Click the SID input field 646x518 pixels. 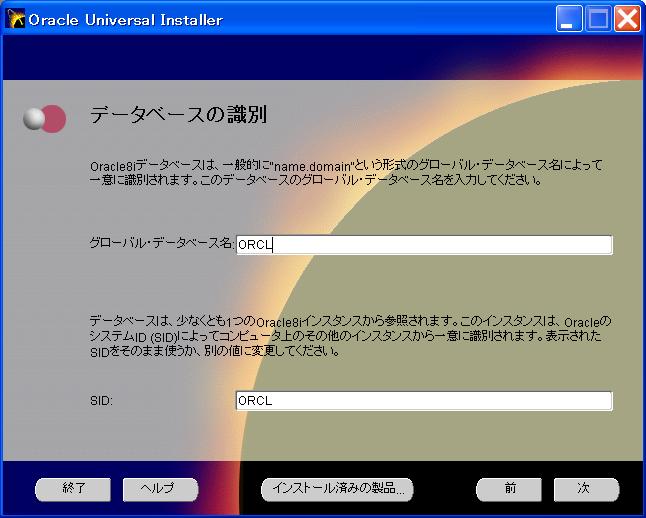(x=424, y=401)
